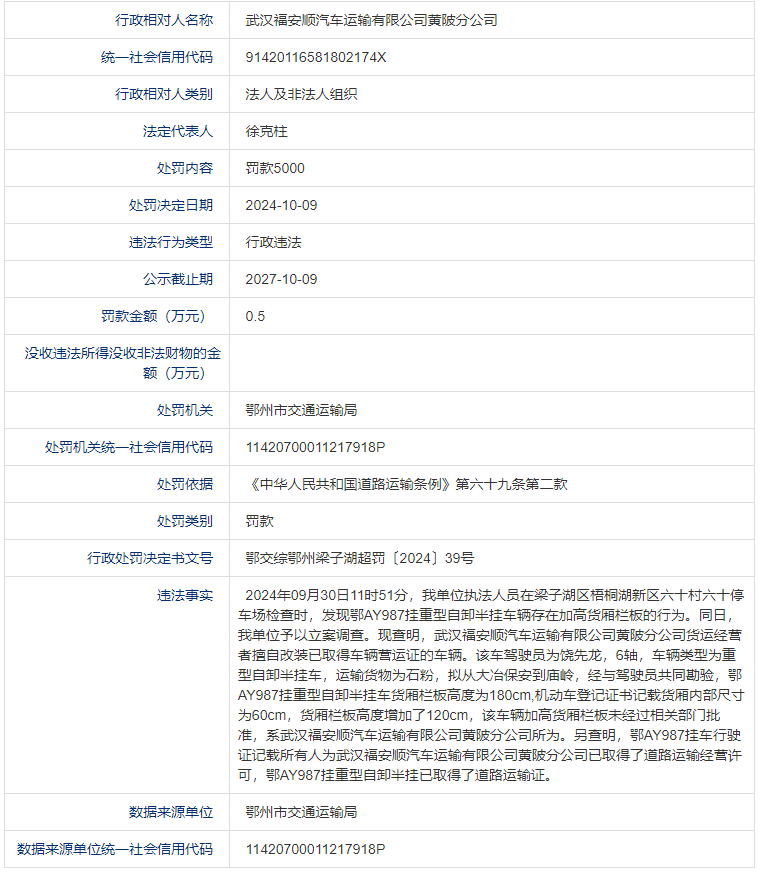762x878 pixels.
Task: Click the label 处罚依据
Action: (185, 484)
